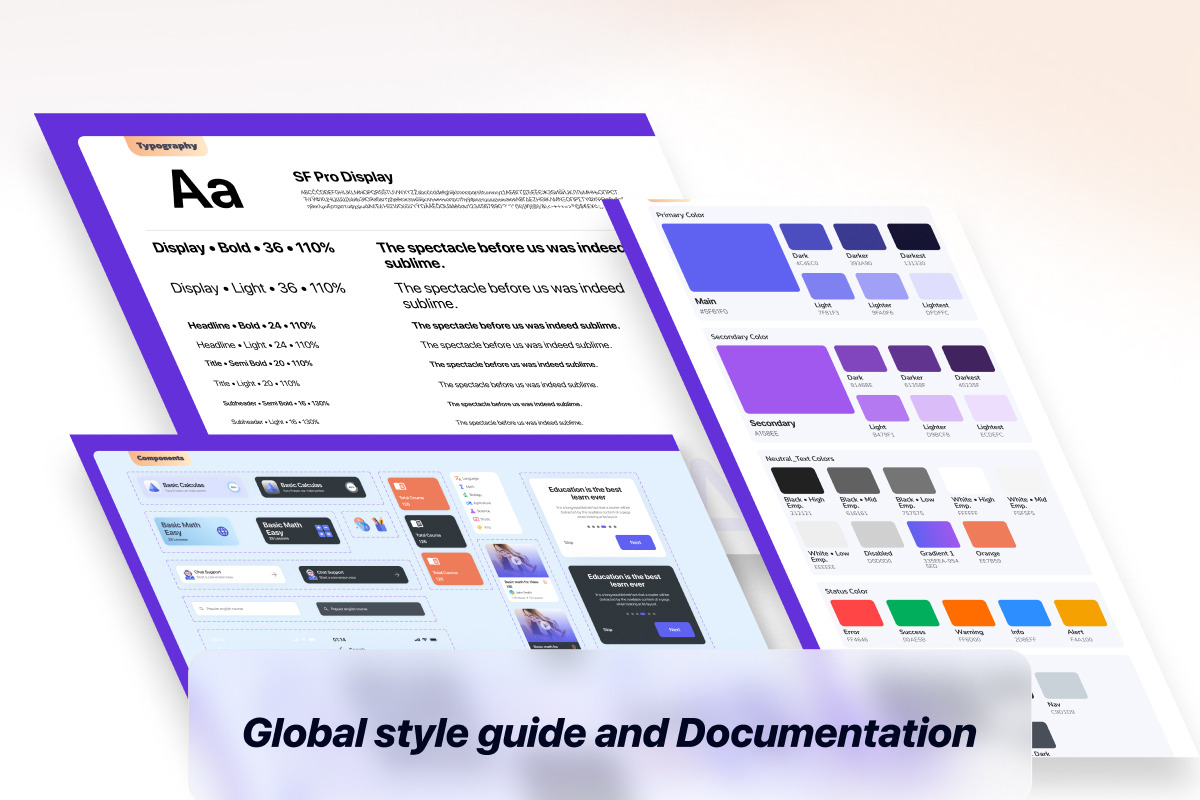Select the Black High Emp. swatch

[x=798, y=480]
